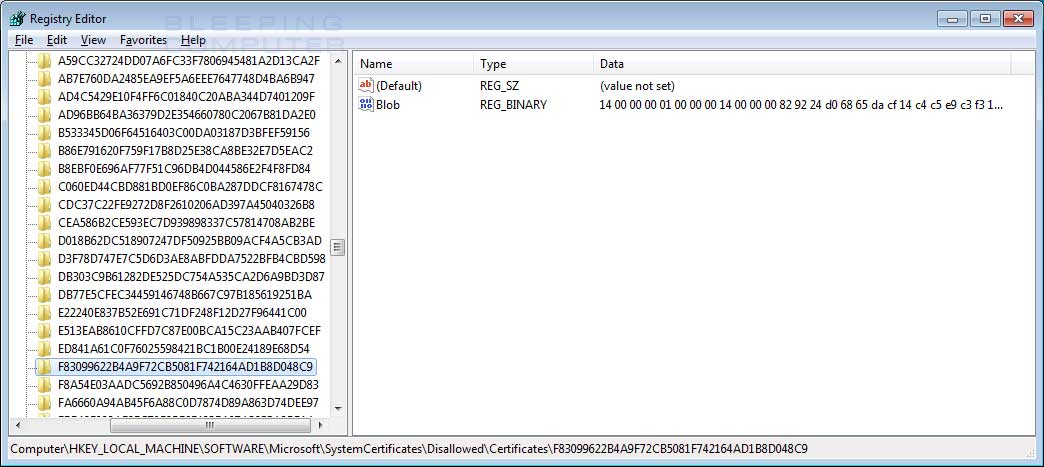Select key D018B62DC518907247DF50925BB09ACF4A5CB3AD
The height and width of the screenshot is (467, 1044).
pos(190,240)
